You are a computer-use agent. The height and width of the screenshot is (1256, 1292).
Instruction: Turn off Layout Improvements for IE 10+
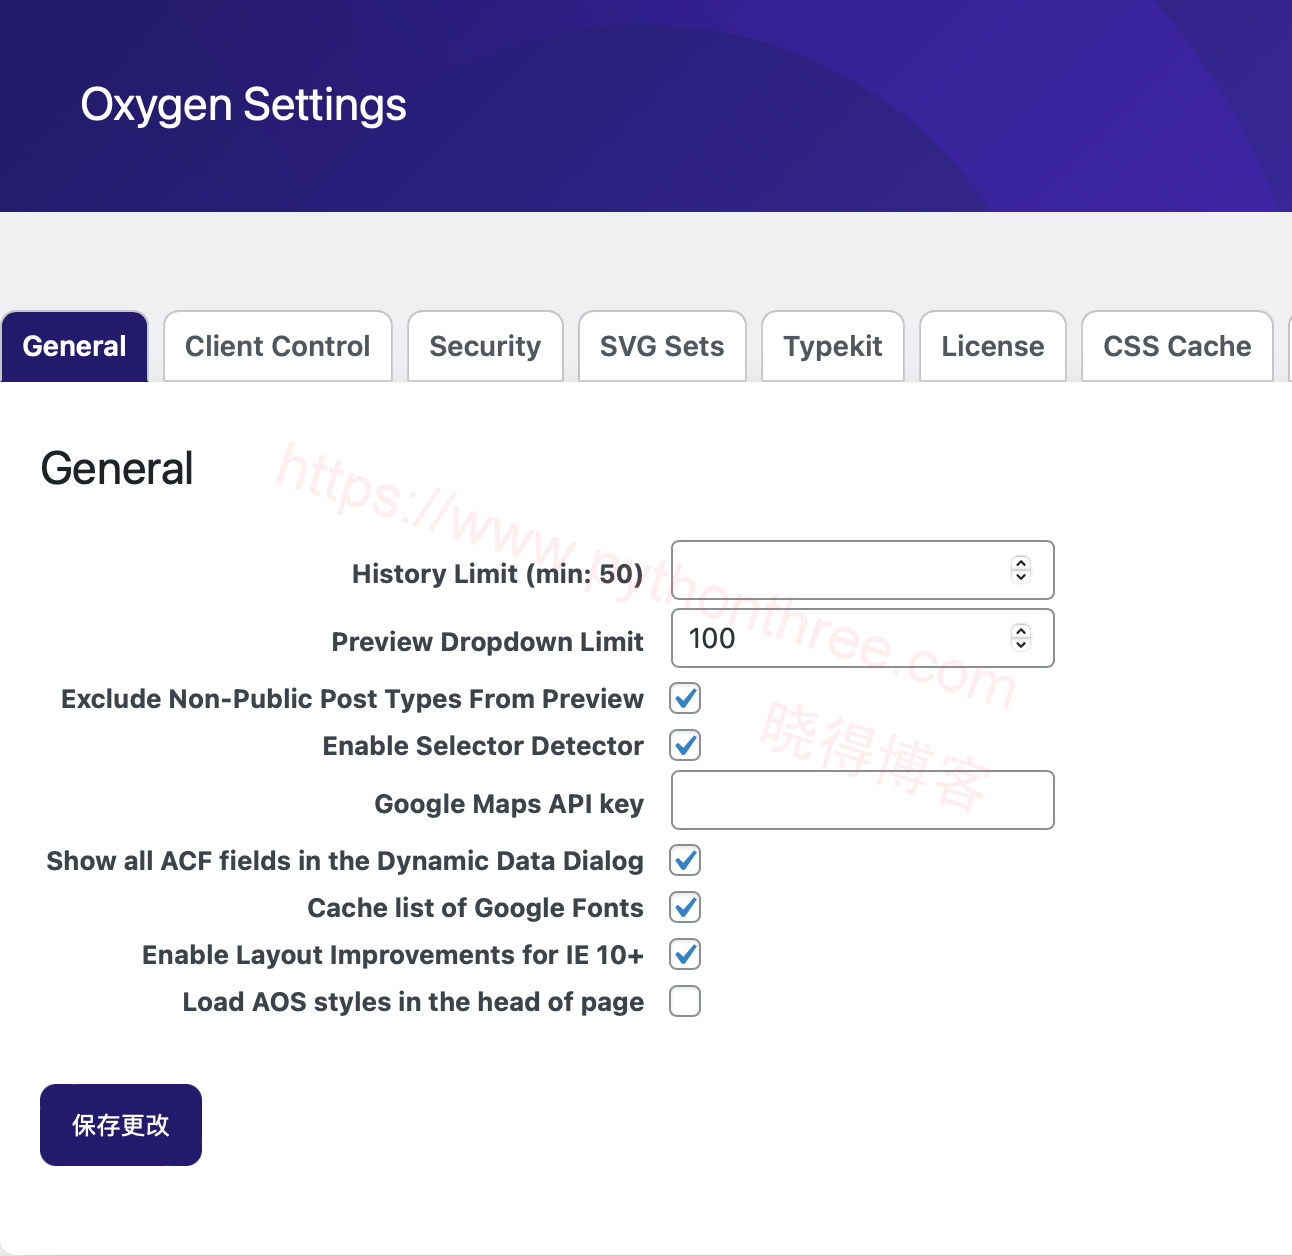tap(684, 954)
